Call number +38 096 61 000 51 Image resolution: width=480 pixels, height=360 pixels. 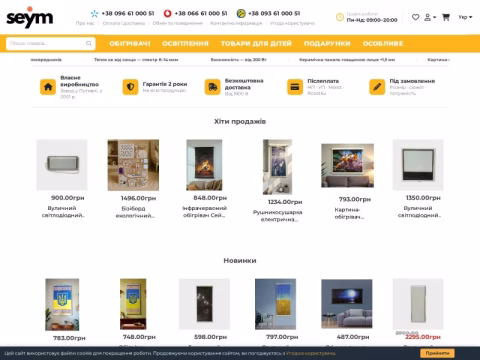[x=128, y=14]
